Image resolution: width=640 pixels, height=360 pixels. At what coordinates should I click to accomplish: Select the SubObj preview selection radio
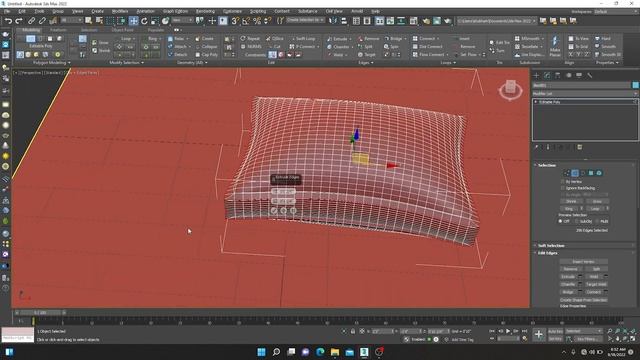coord(577,221)
